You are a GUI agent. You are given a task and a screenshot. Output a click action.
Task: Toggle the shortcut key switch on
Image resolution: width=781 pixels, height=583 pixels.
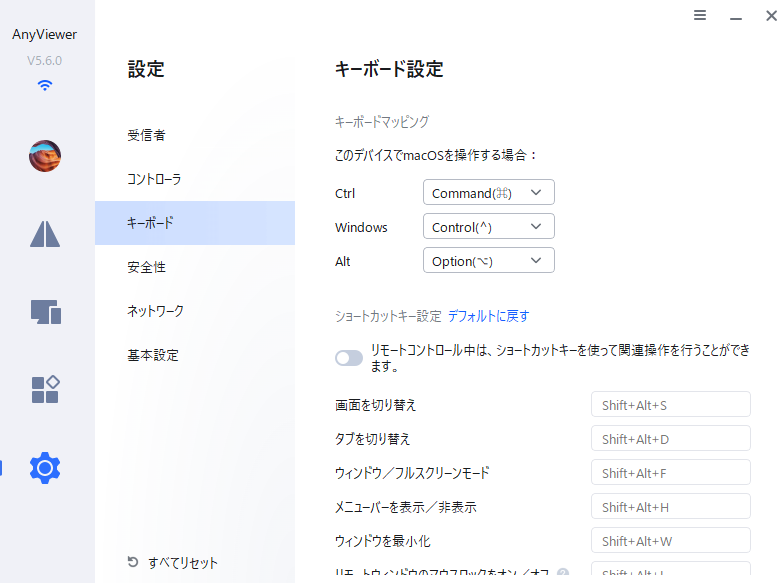coord(349,358)
